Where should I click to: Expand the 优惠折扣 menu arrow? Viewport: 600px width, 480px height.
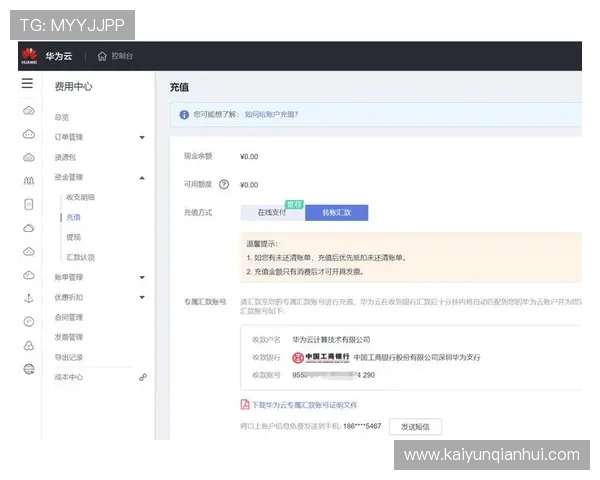[x=142, y=297]
